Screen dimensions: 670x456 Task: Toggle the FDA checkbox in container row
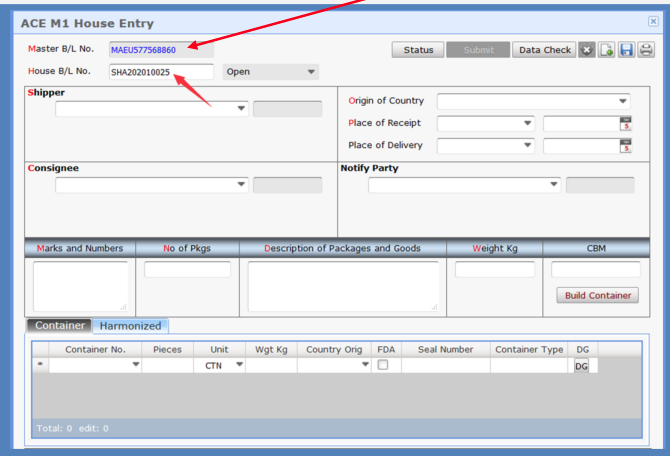click(x=382, y=366)
